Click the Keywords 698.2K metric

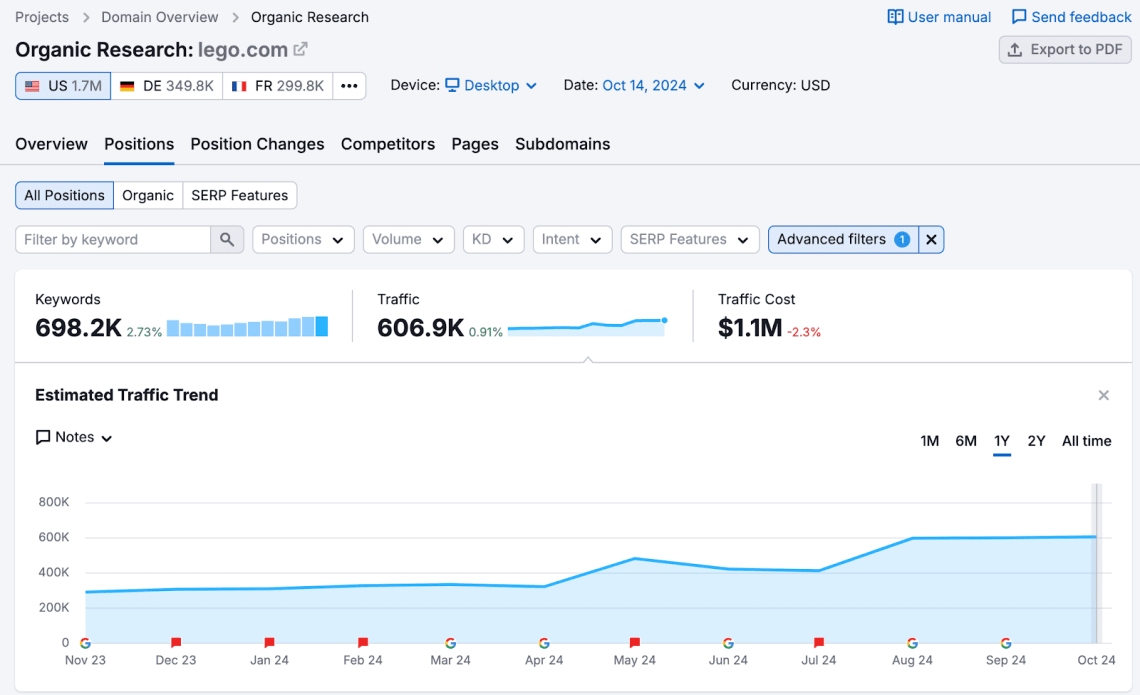[79, 328]
